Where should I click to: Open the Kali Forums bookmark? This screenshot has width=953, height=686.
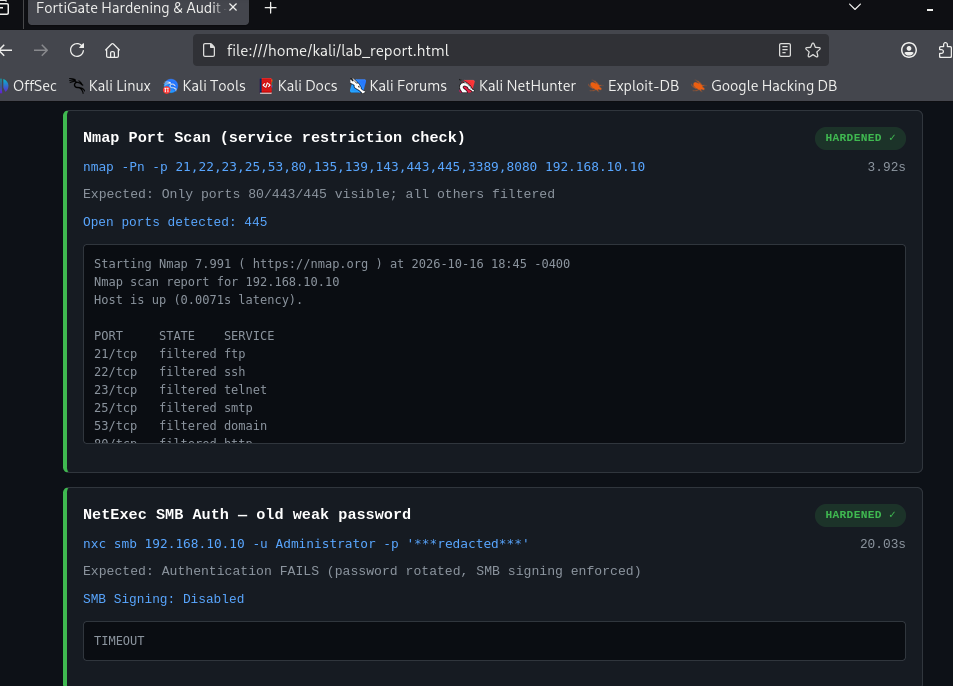point(398,86)
